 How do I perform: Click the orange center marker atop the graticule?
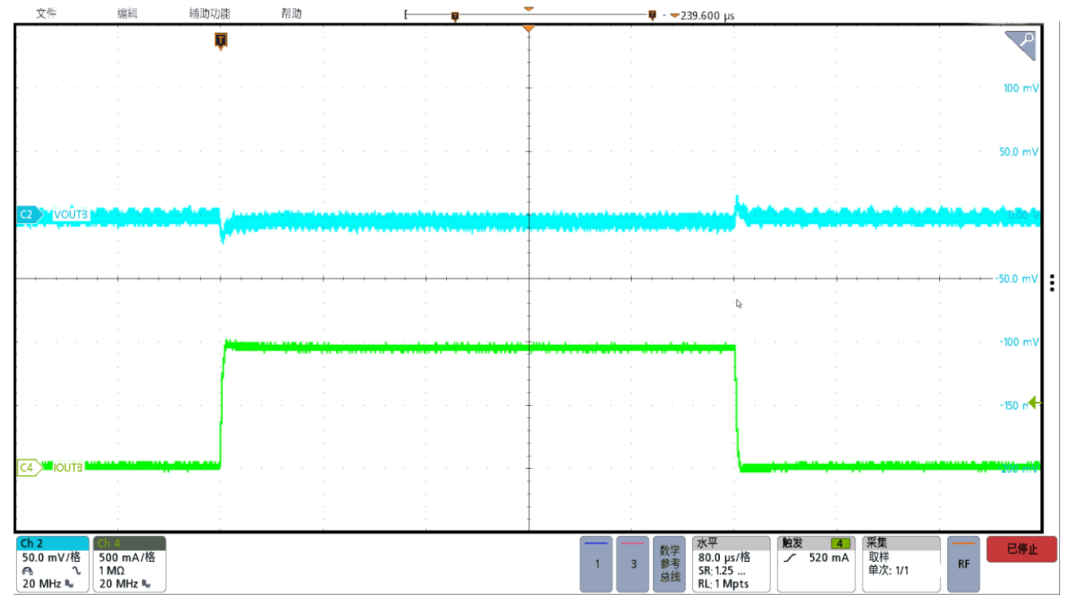[528, 29]
